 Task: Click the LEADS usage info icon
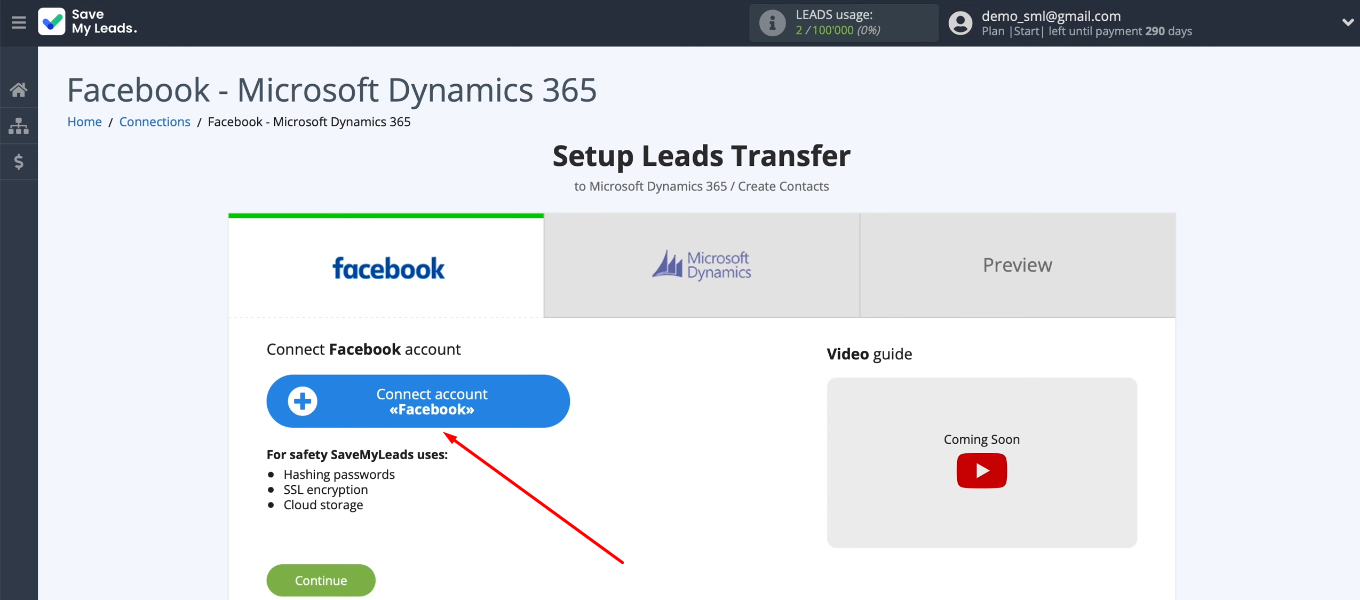(772, 23)
